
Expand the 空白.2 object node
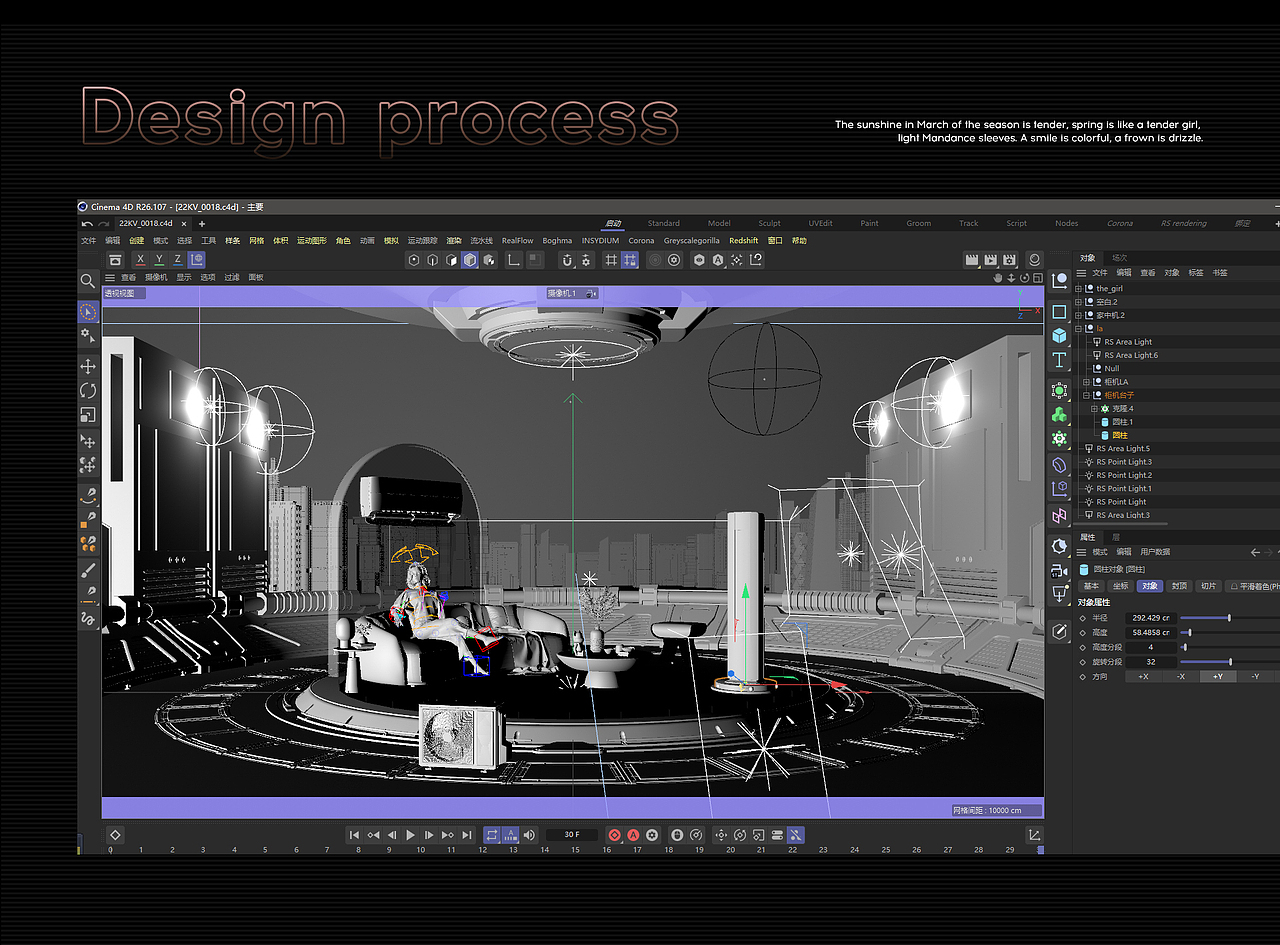coord(1079,302)
